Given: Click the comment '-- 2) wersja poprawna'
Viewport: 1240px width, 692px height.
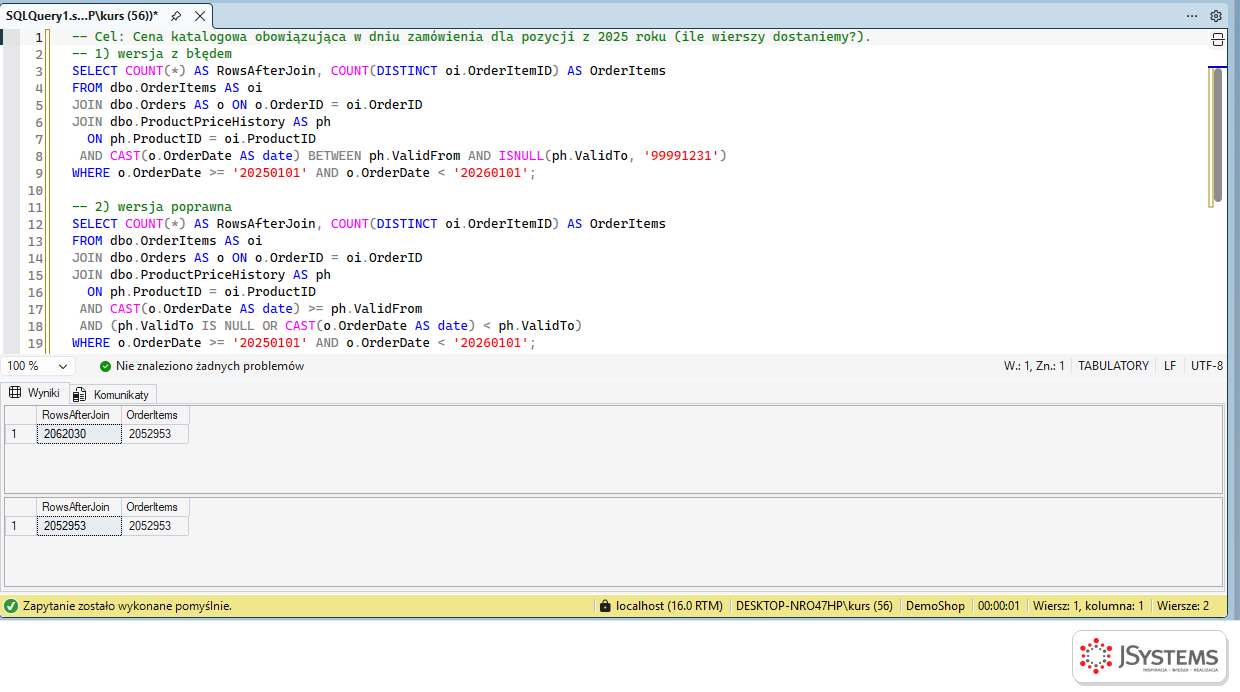Looking at the screenshot, I should (x=152, y=207).
